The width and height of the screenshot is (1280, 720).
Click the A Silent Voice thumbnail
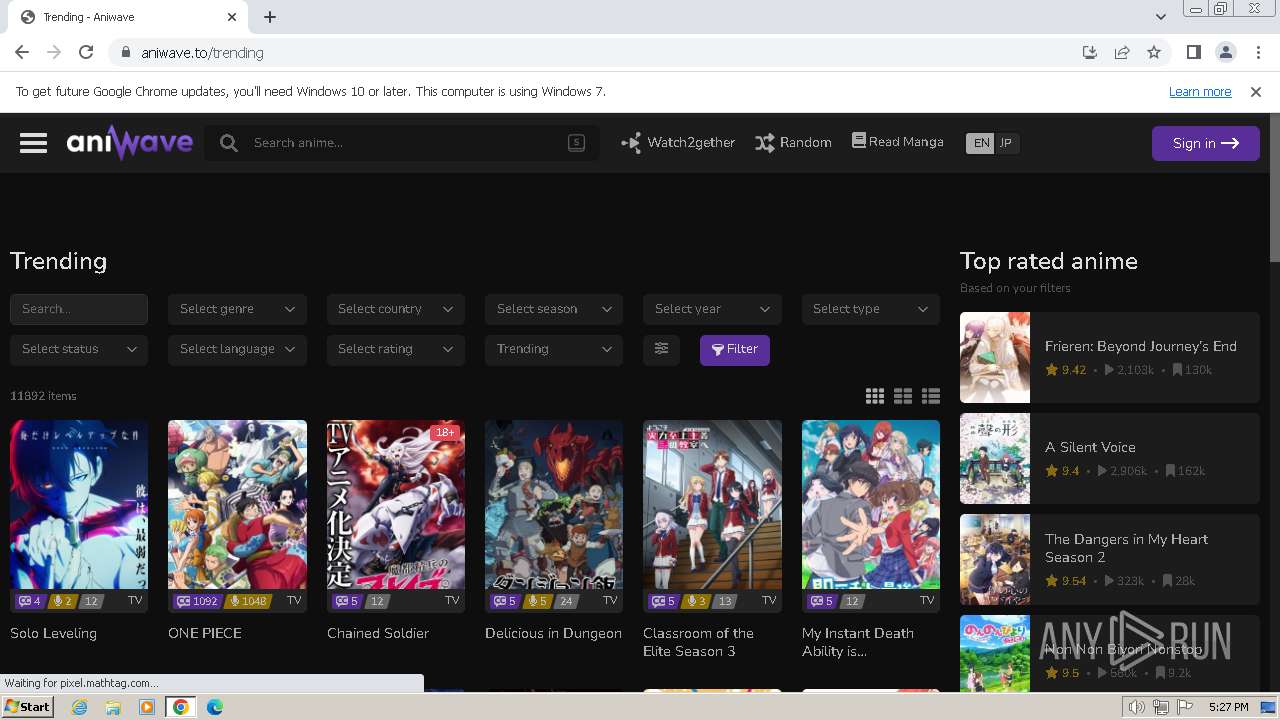(x=995, y=458)
